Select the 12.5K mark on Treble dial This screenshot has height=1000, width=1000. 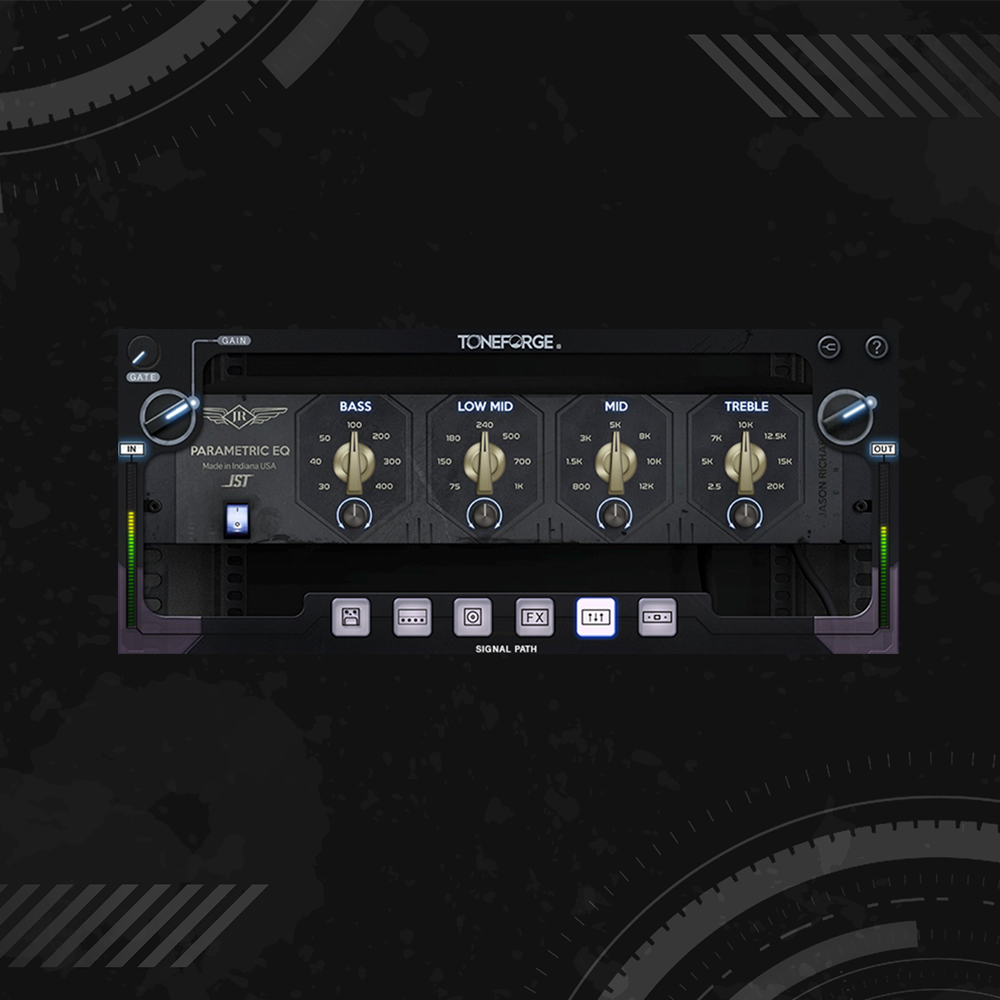click(775, 436)
